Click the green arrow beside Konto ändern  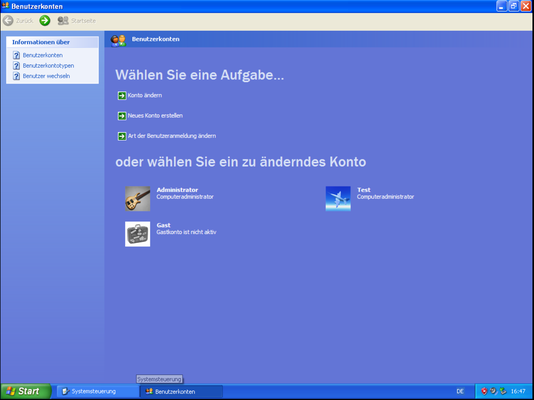coord(122,96)
